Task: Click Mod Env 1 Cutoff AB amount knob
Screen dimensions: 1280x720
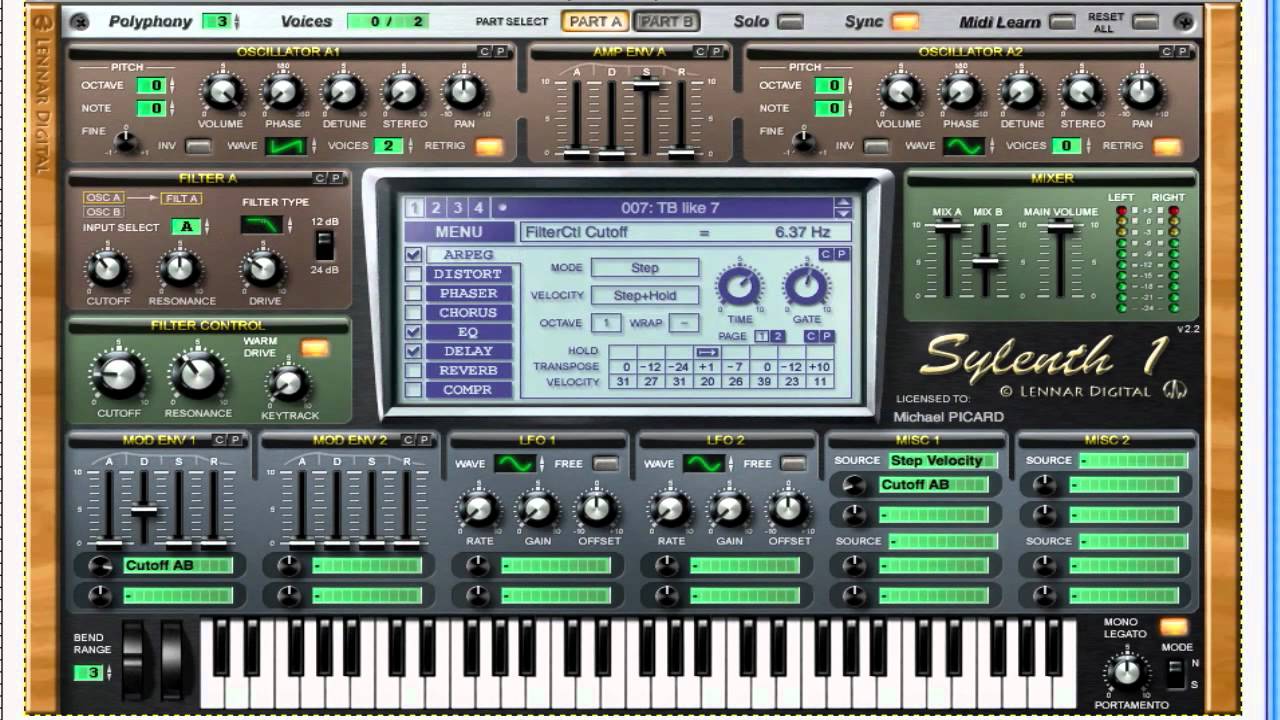Action: pyautogui.click(x=101, y=566)
